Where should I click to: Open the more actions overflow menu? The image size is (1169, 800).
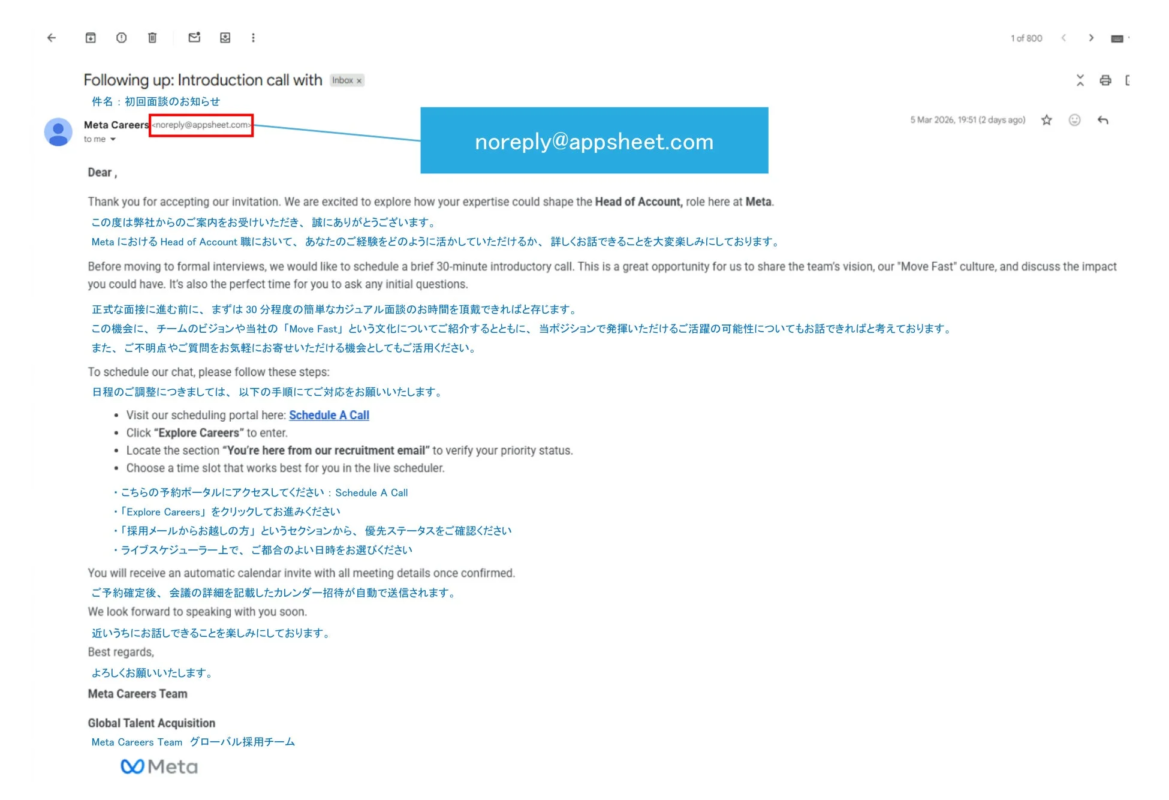click(x=254, y=37)
